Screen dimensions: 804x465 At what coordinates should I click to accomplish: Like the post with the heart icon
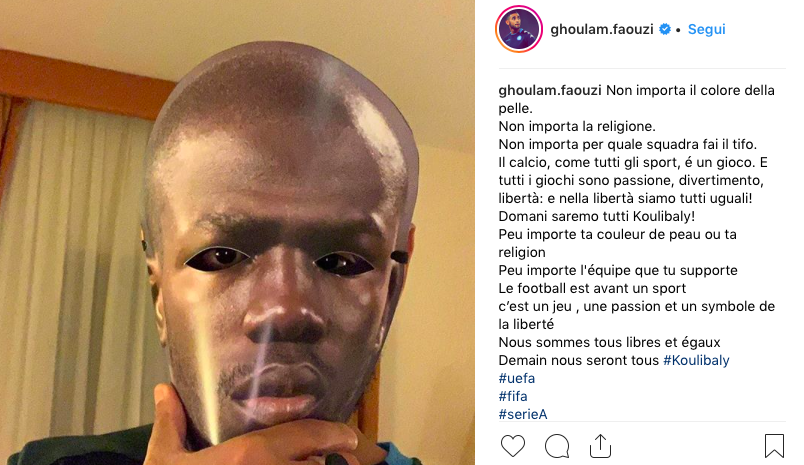(x=513, y=446)
